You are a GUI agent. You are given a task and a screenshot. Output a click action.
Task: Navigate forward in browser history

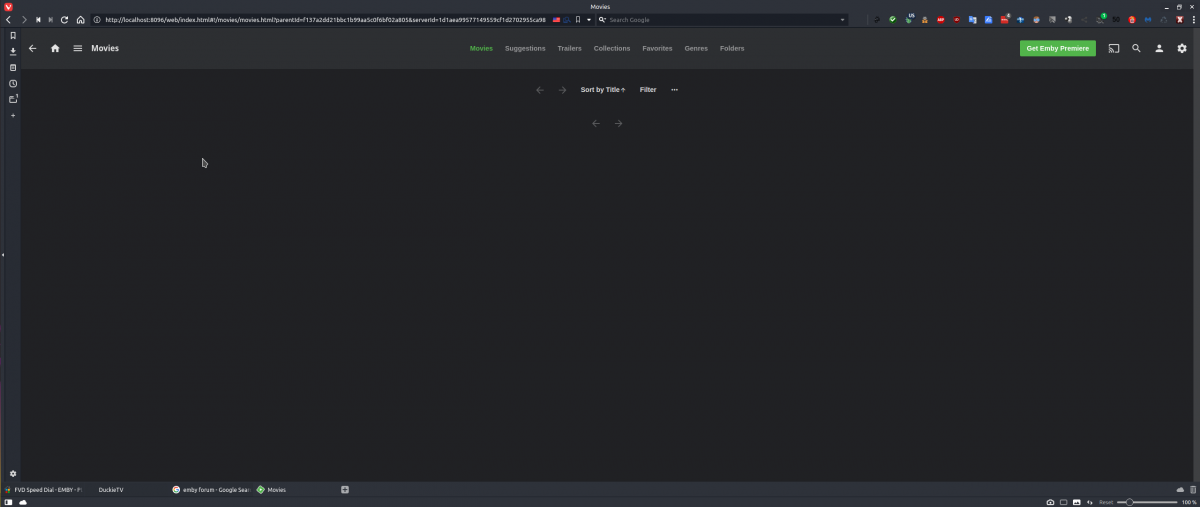click(x=24, y=19)
